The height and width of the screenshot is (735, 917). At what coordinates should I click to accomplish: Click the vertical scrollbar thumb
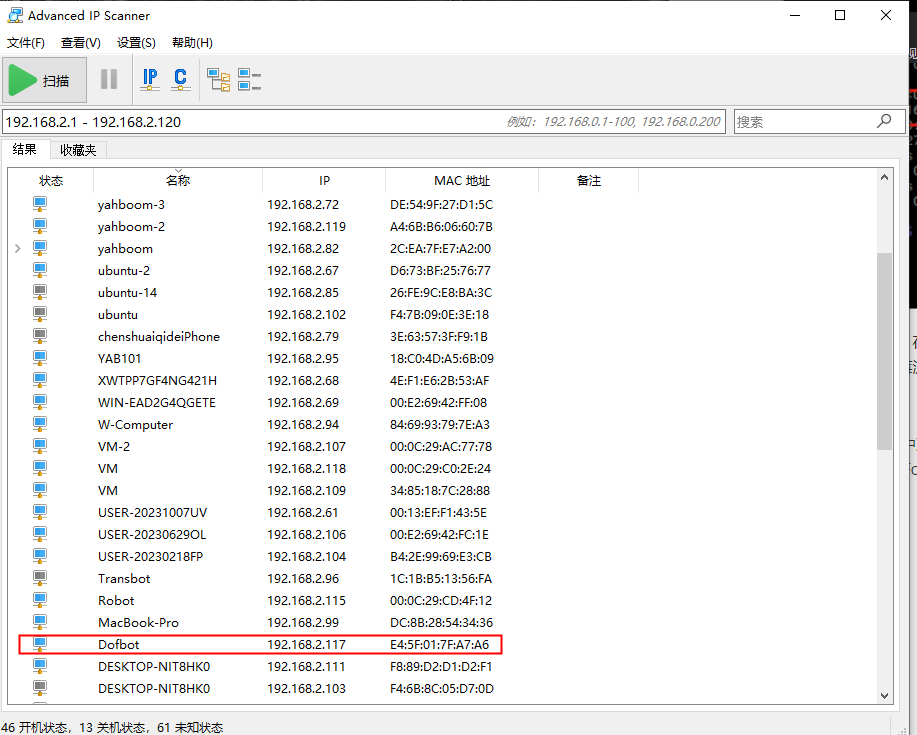pyautogui.click(x=884, y=351)
